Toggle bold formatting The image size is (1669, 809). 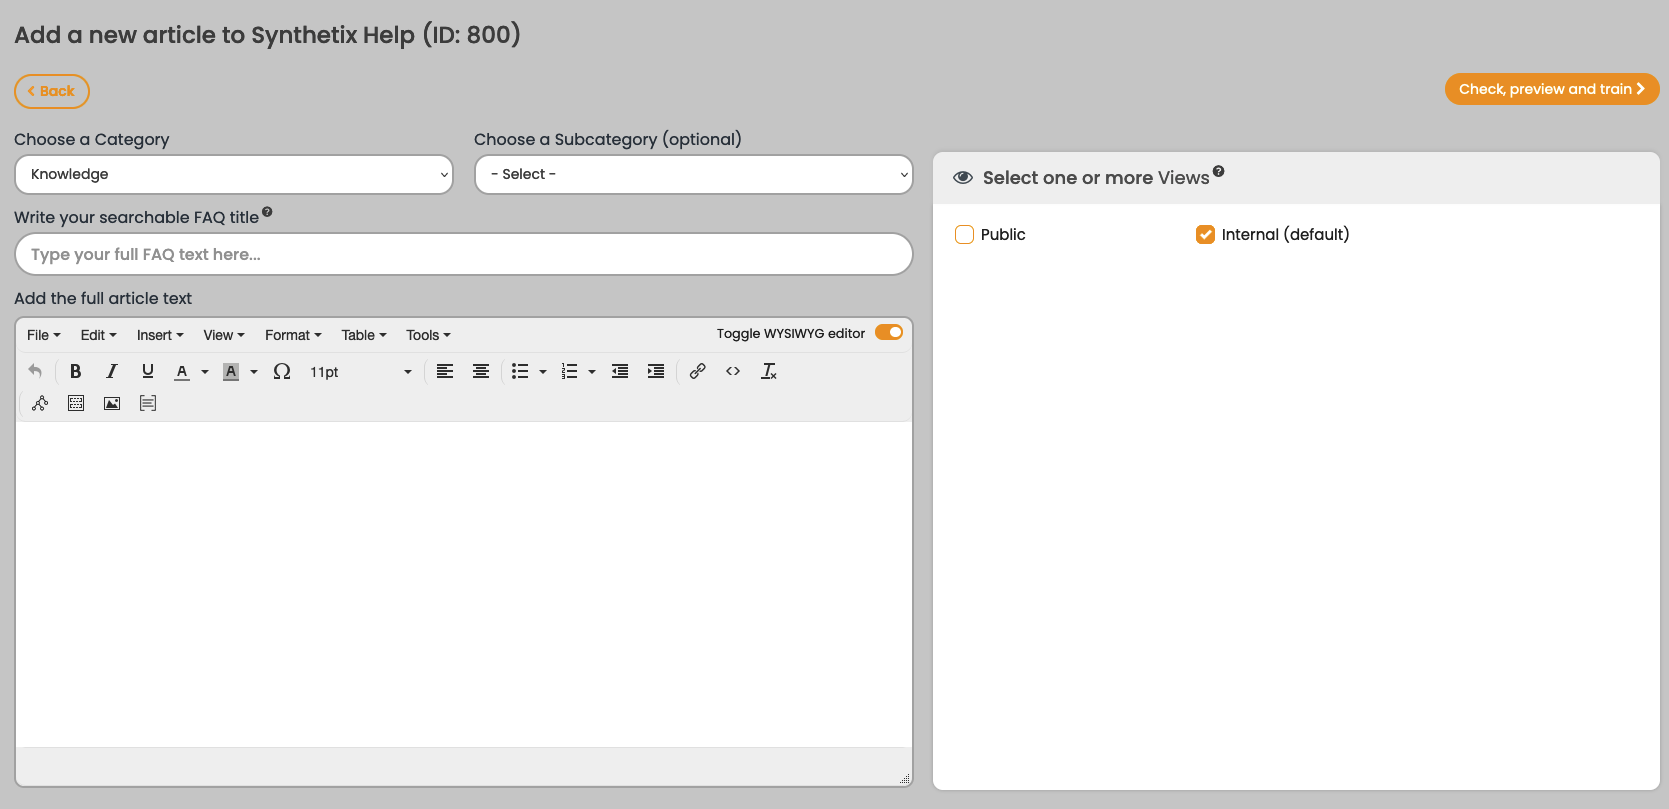coord(75,371)
